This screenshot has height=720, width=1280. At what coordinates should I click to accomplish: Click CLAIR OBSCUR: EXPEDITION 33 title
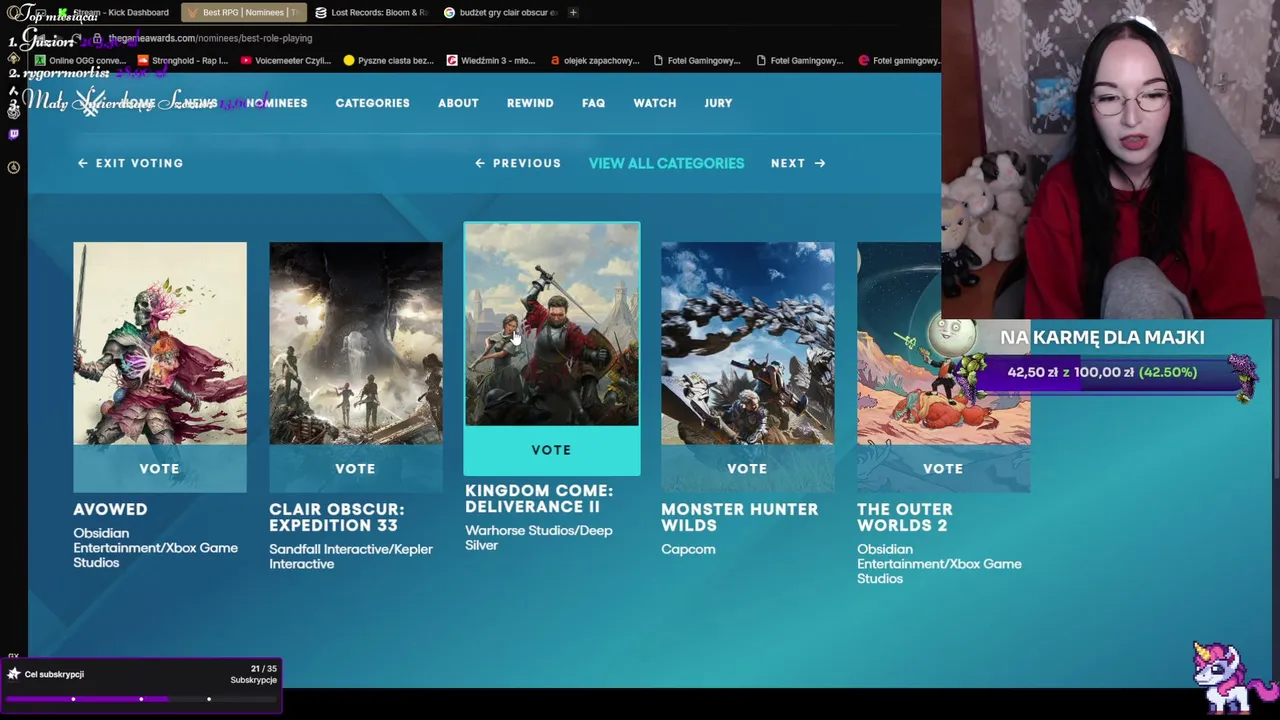(x=337, y=517)
